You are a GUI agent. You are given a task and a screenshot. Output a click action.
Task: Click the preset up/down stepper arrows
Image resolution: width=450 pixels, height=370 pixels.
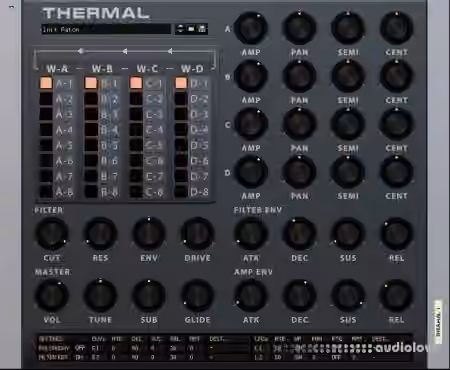click(x=180, y=29)
